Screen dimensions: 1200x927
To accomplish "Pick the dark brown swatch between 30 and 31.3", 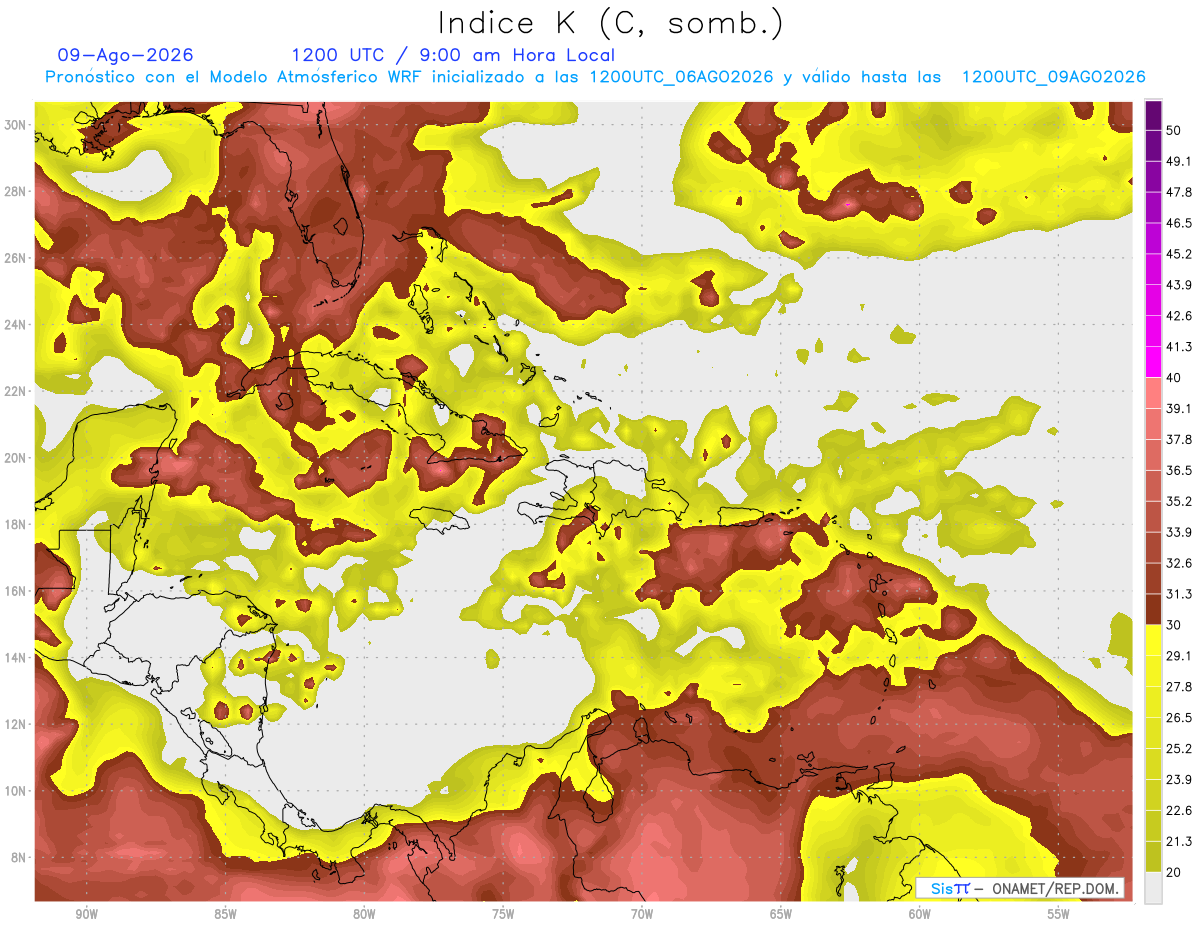I will [1153, 609].
